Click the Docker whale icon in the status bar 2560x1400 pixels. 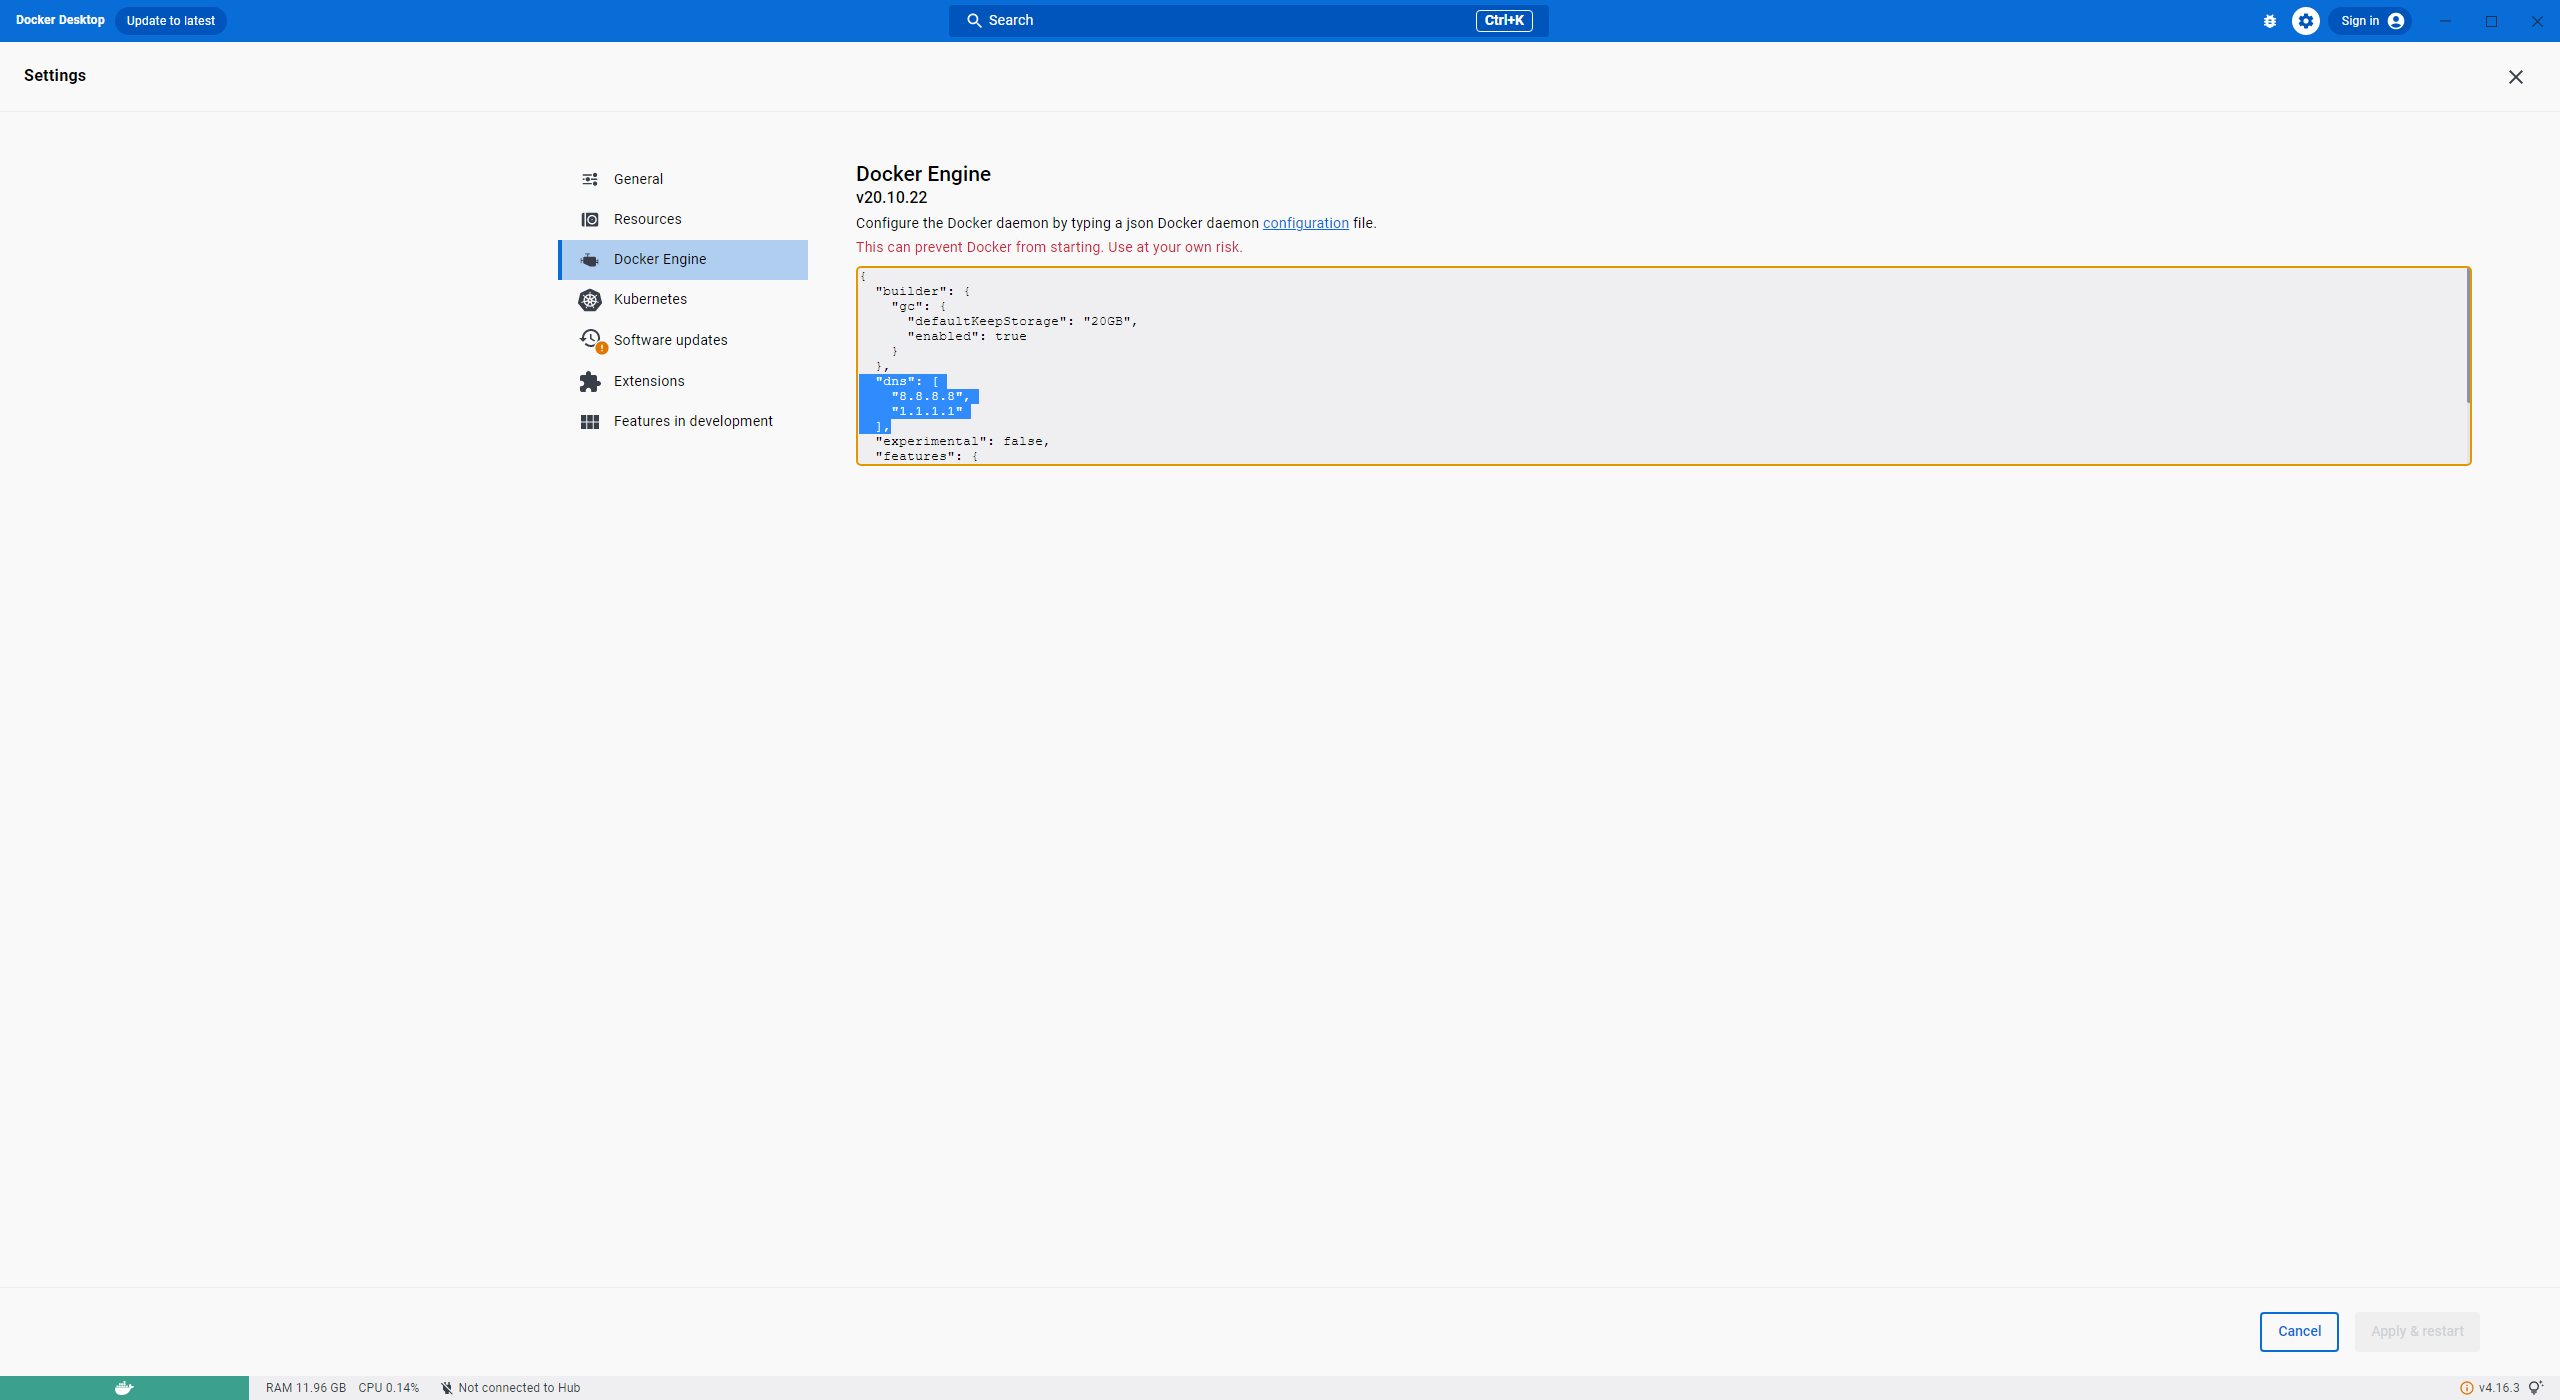pos(124,1387)
